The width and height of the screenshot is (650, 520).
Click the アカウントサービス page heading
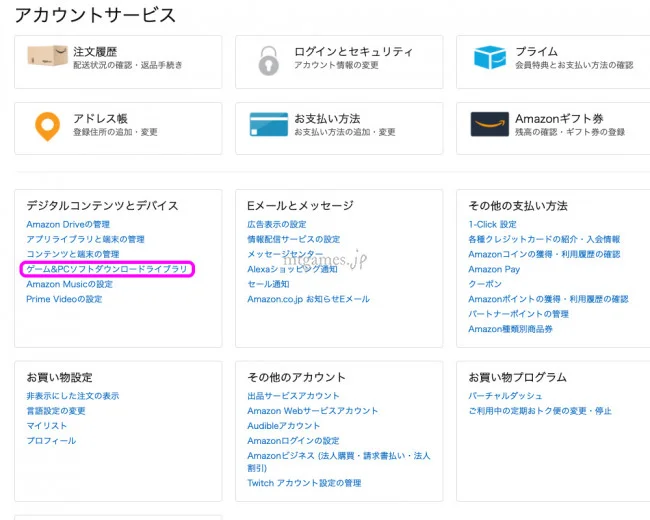click(95, 15)
